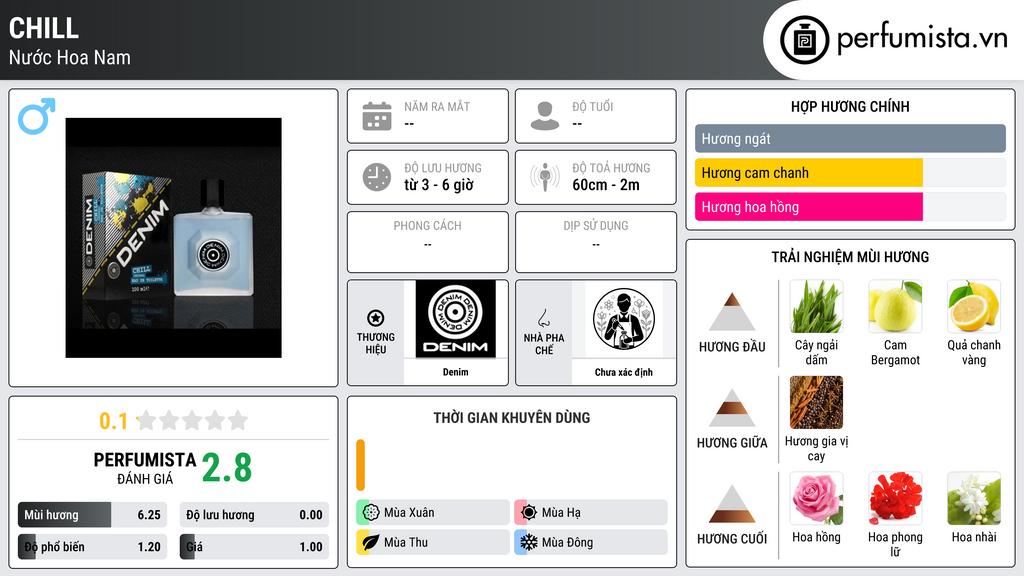This screenshot has height=576, width=1024.
Task: Click the Mùa Thu leaf icon
Action: pyautogui.click(x=370, y=542)
